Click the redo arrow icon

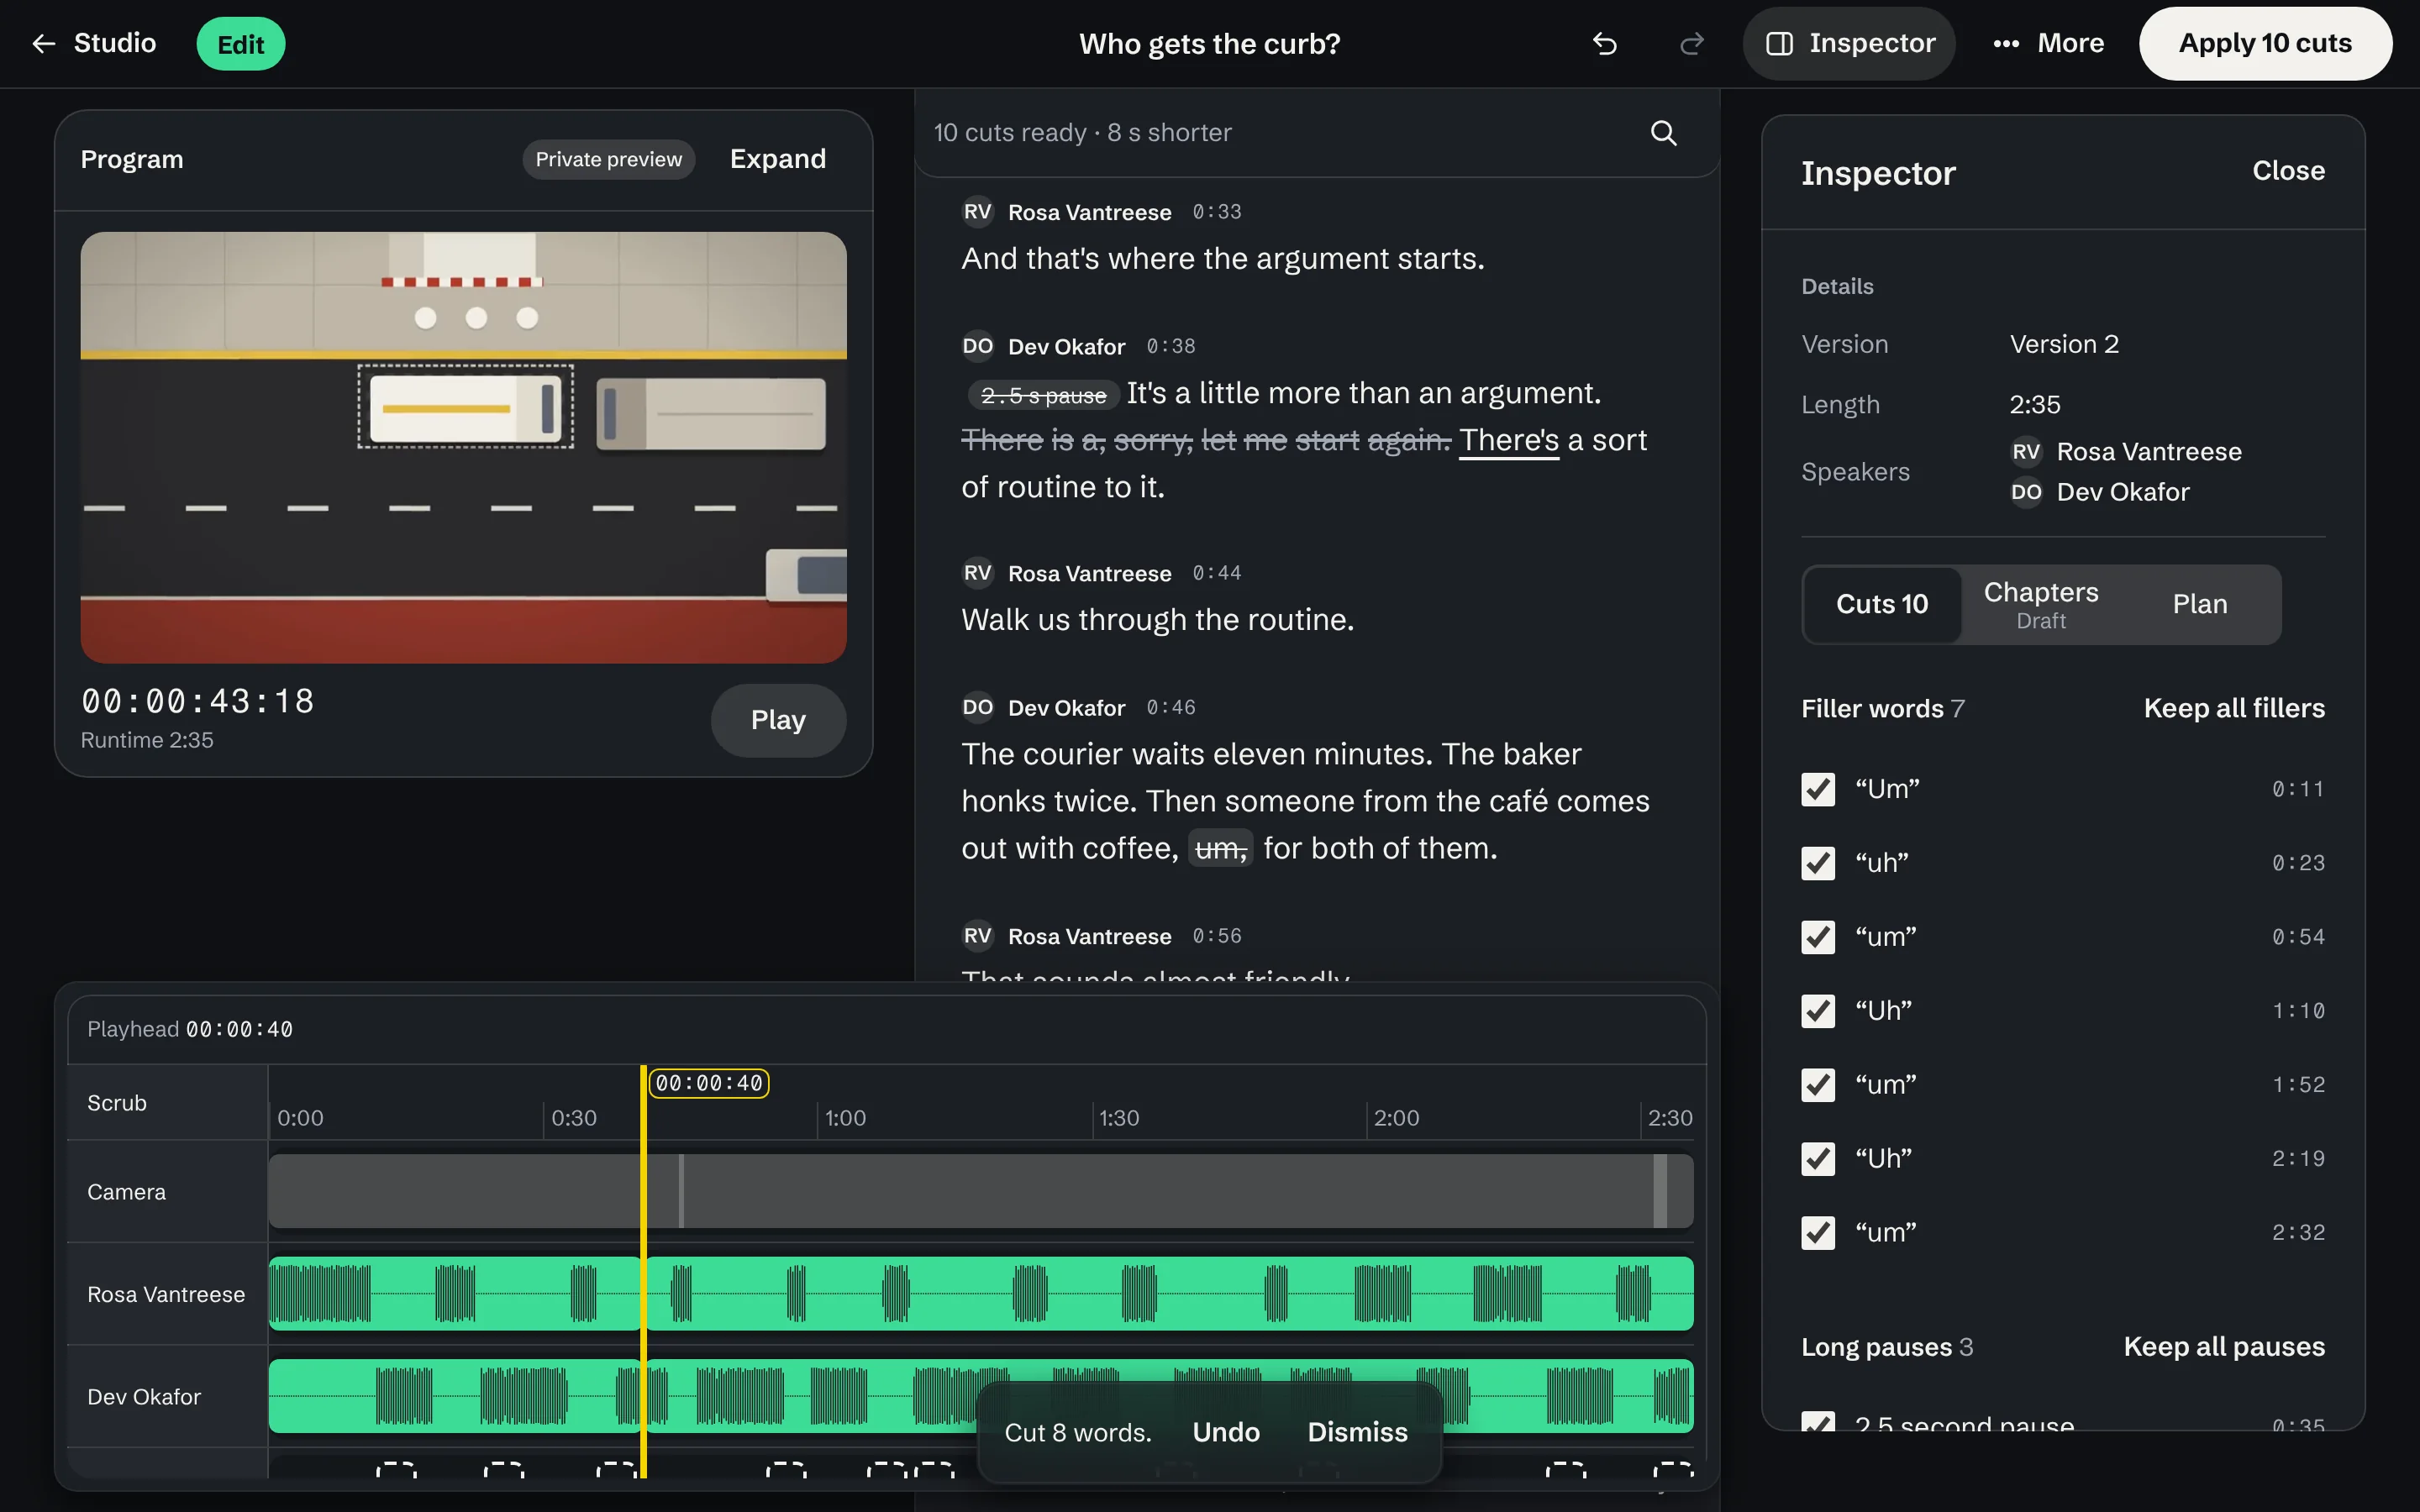click(x=1691, y=44)
